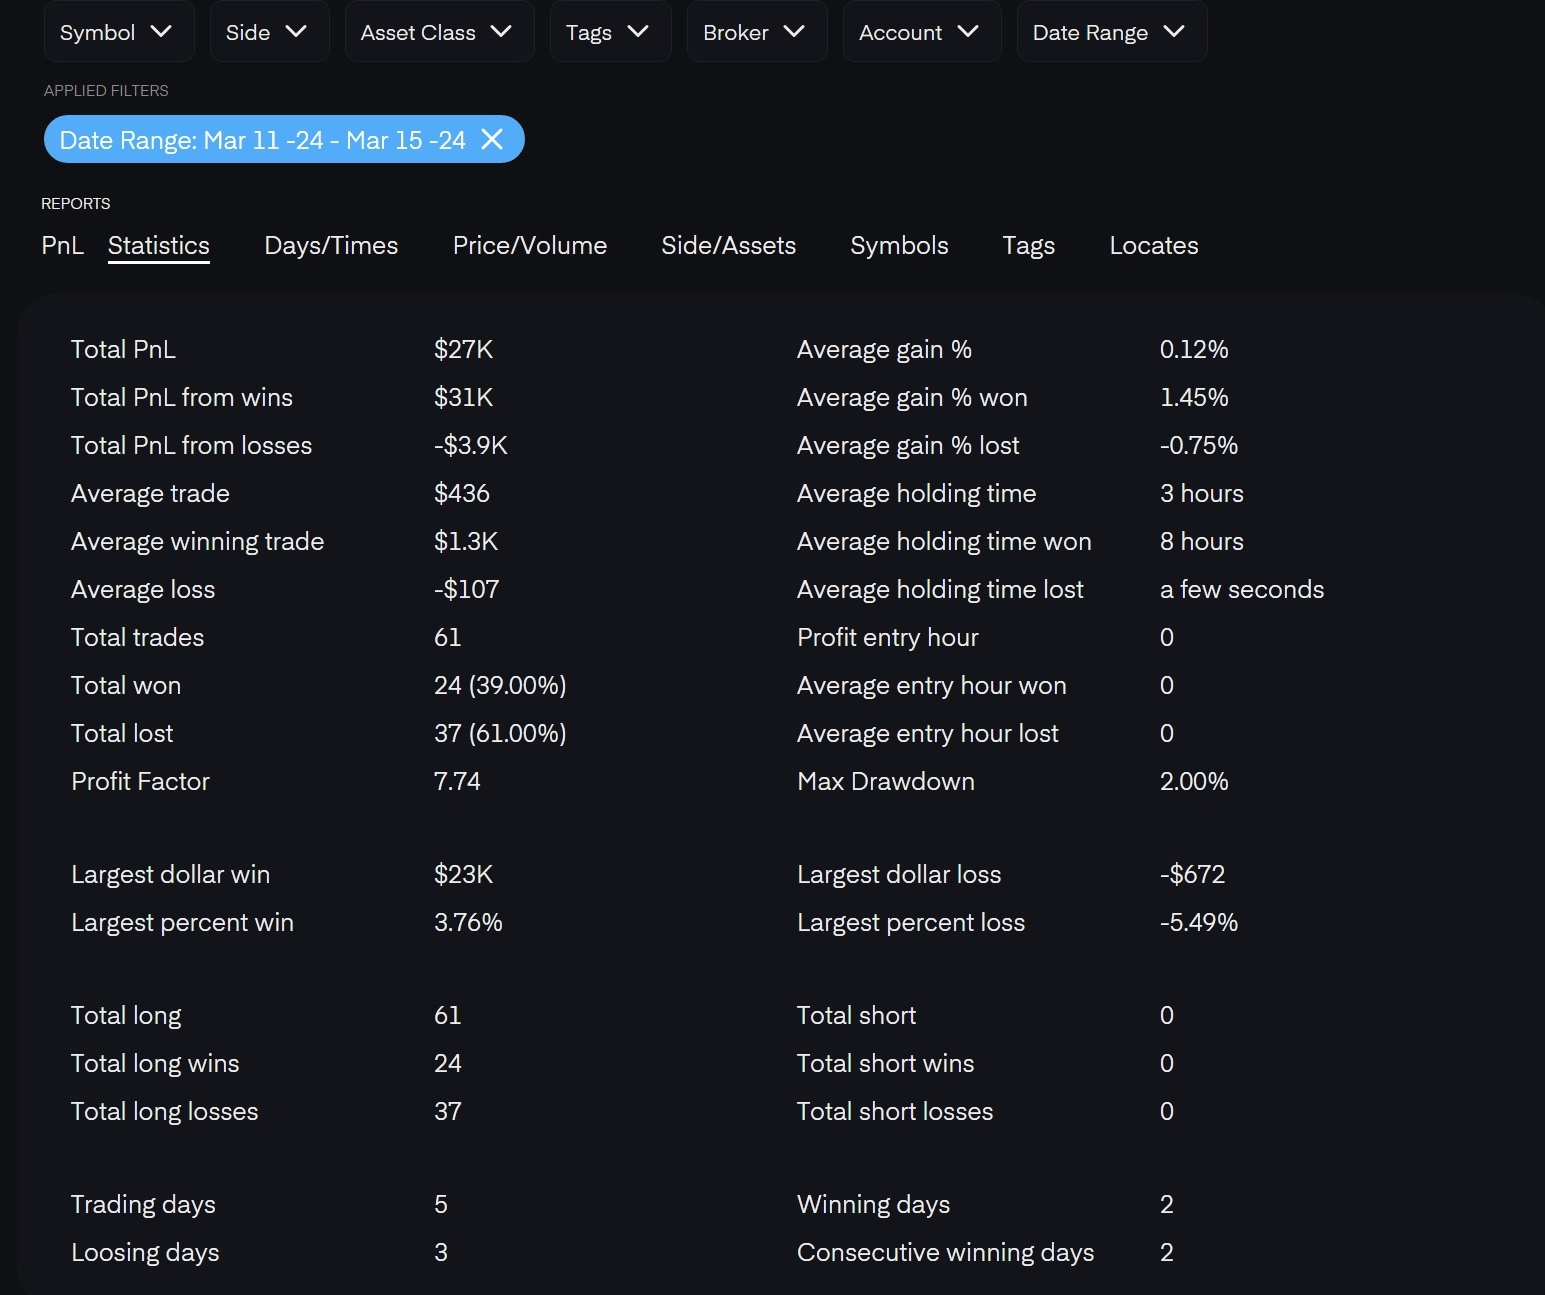Screen dimensions: 1545x1295
Task: Expand the Account filter dropdown
Action: [918, 32]
